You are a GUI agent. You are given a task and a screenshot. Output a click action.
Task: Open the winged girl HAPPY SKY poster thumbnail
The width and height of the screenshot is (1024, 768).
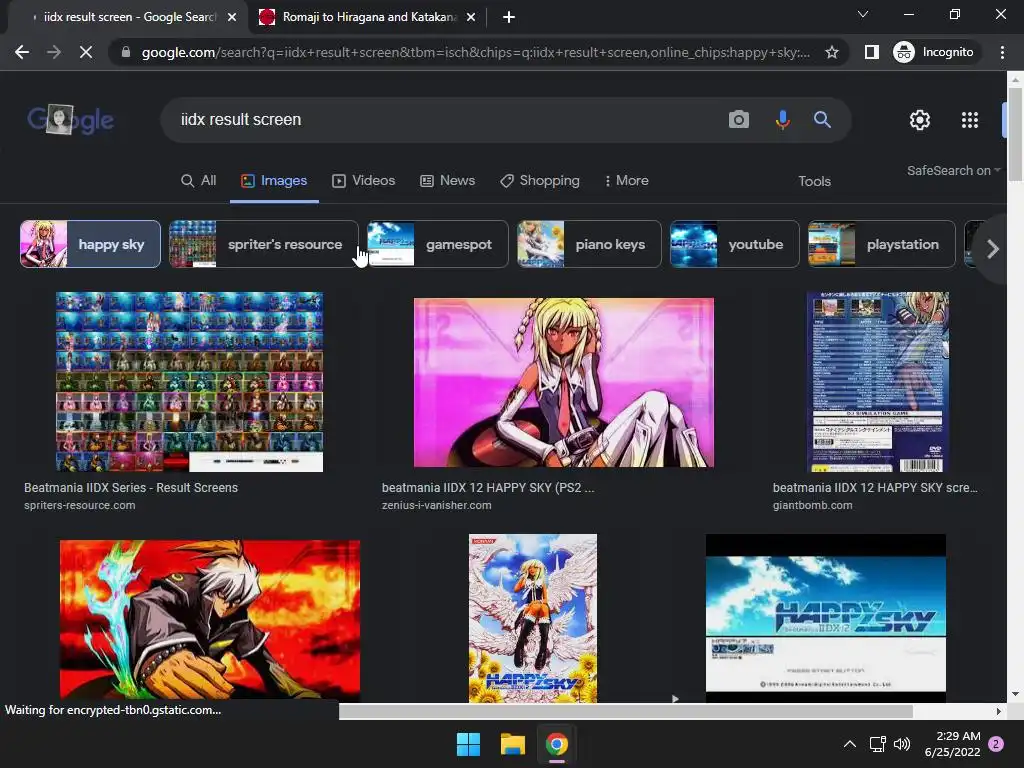[x=533, y=618]
